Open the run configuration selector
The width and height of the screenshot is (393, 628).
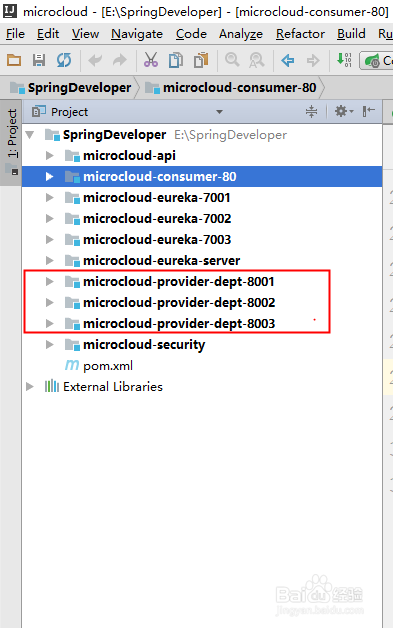377,60
